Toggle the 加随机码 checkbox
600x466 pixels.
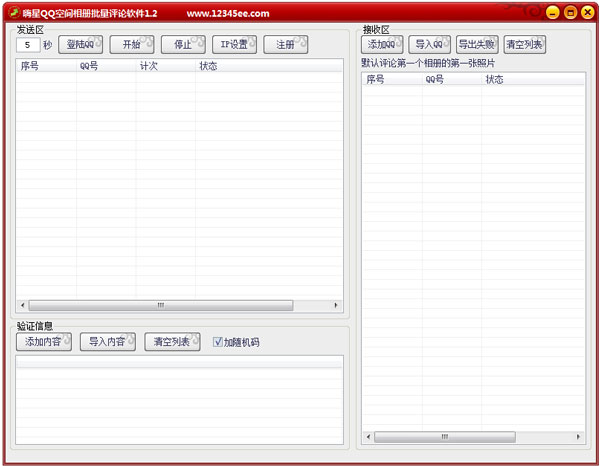217,342
